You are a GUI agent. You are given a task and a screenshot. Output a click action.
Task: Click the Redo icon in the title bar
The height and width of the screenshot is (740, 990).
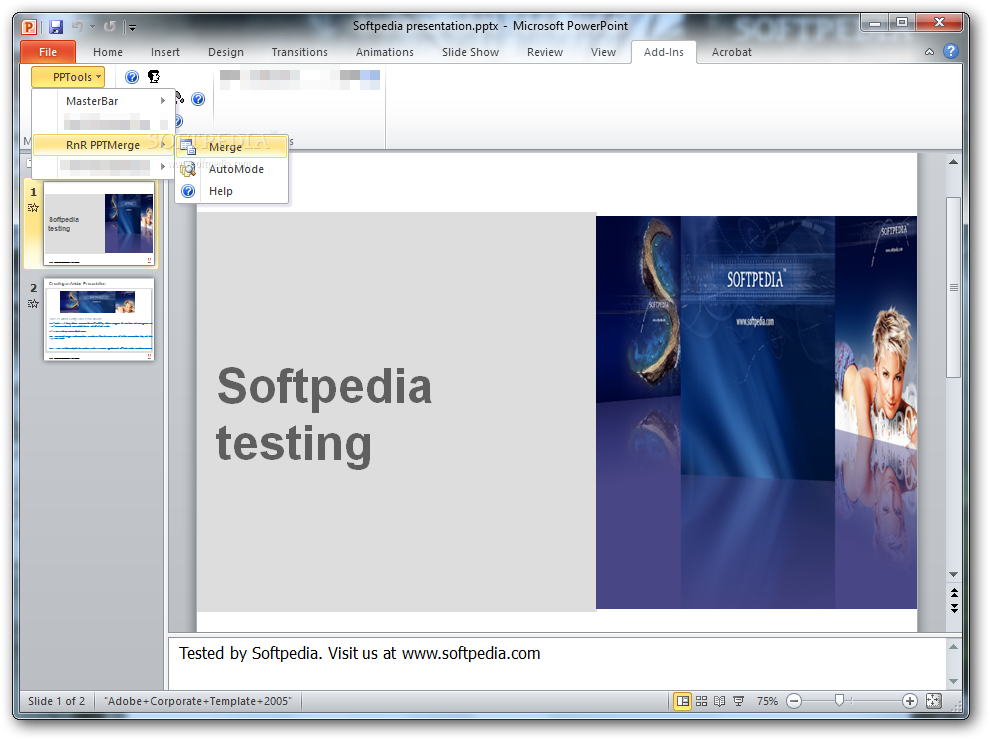[110, 27]
